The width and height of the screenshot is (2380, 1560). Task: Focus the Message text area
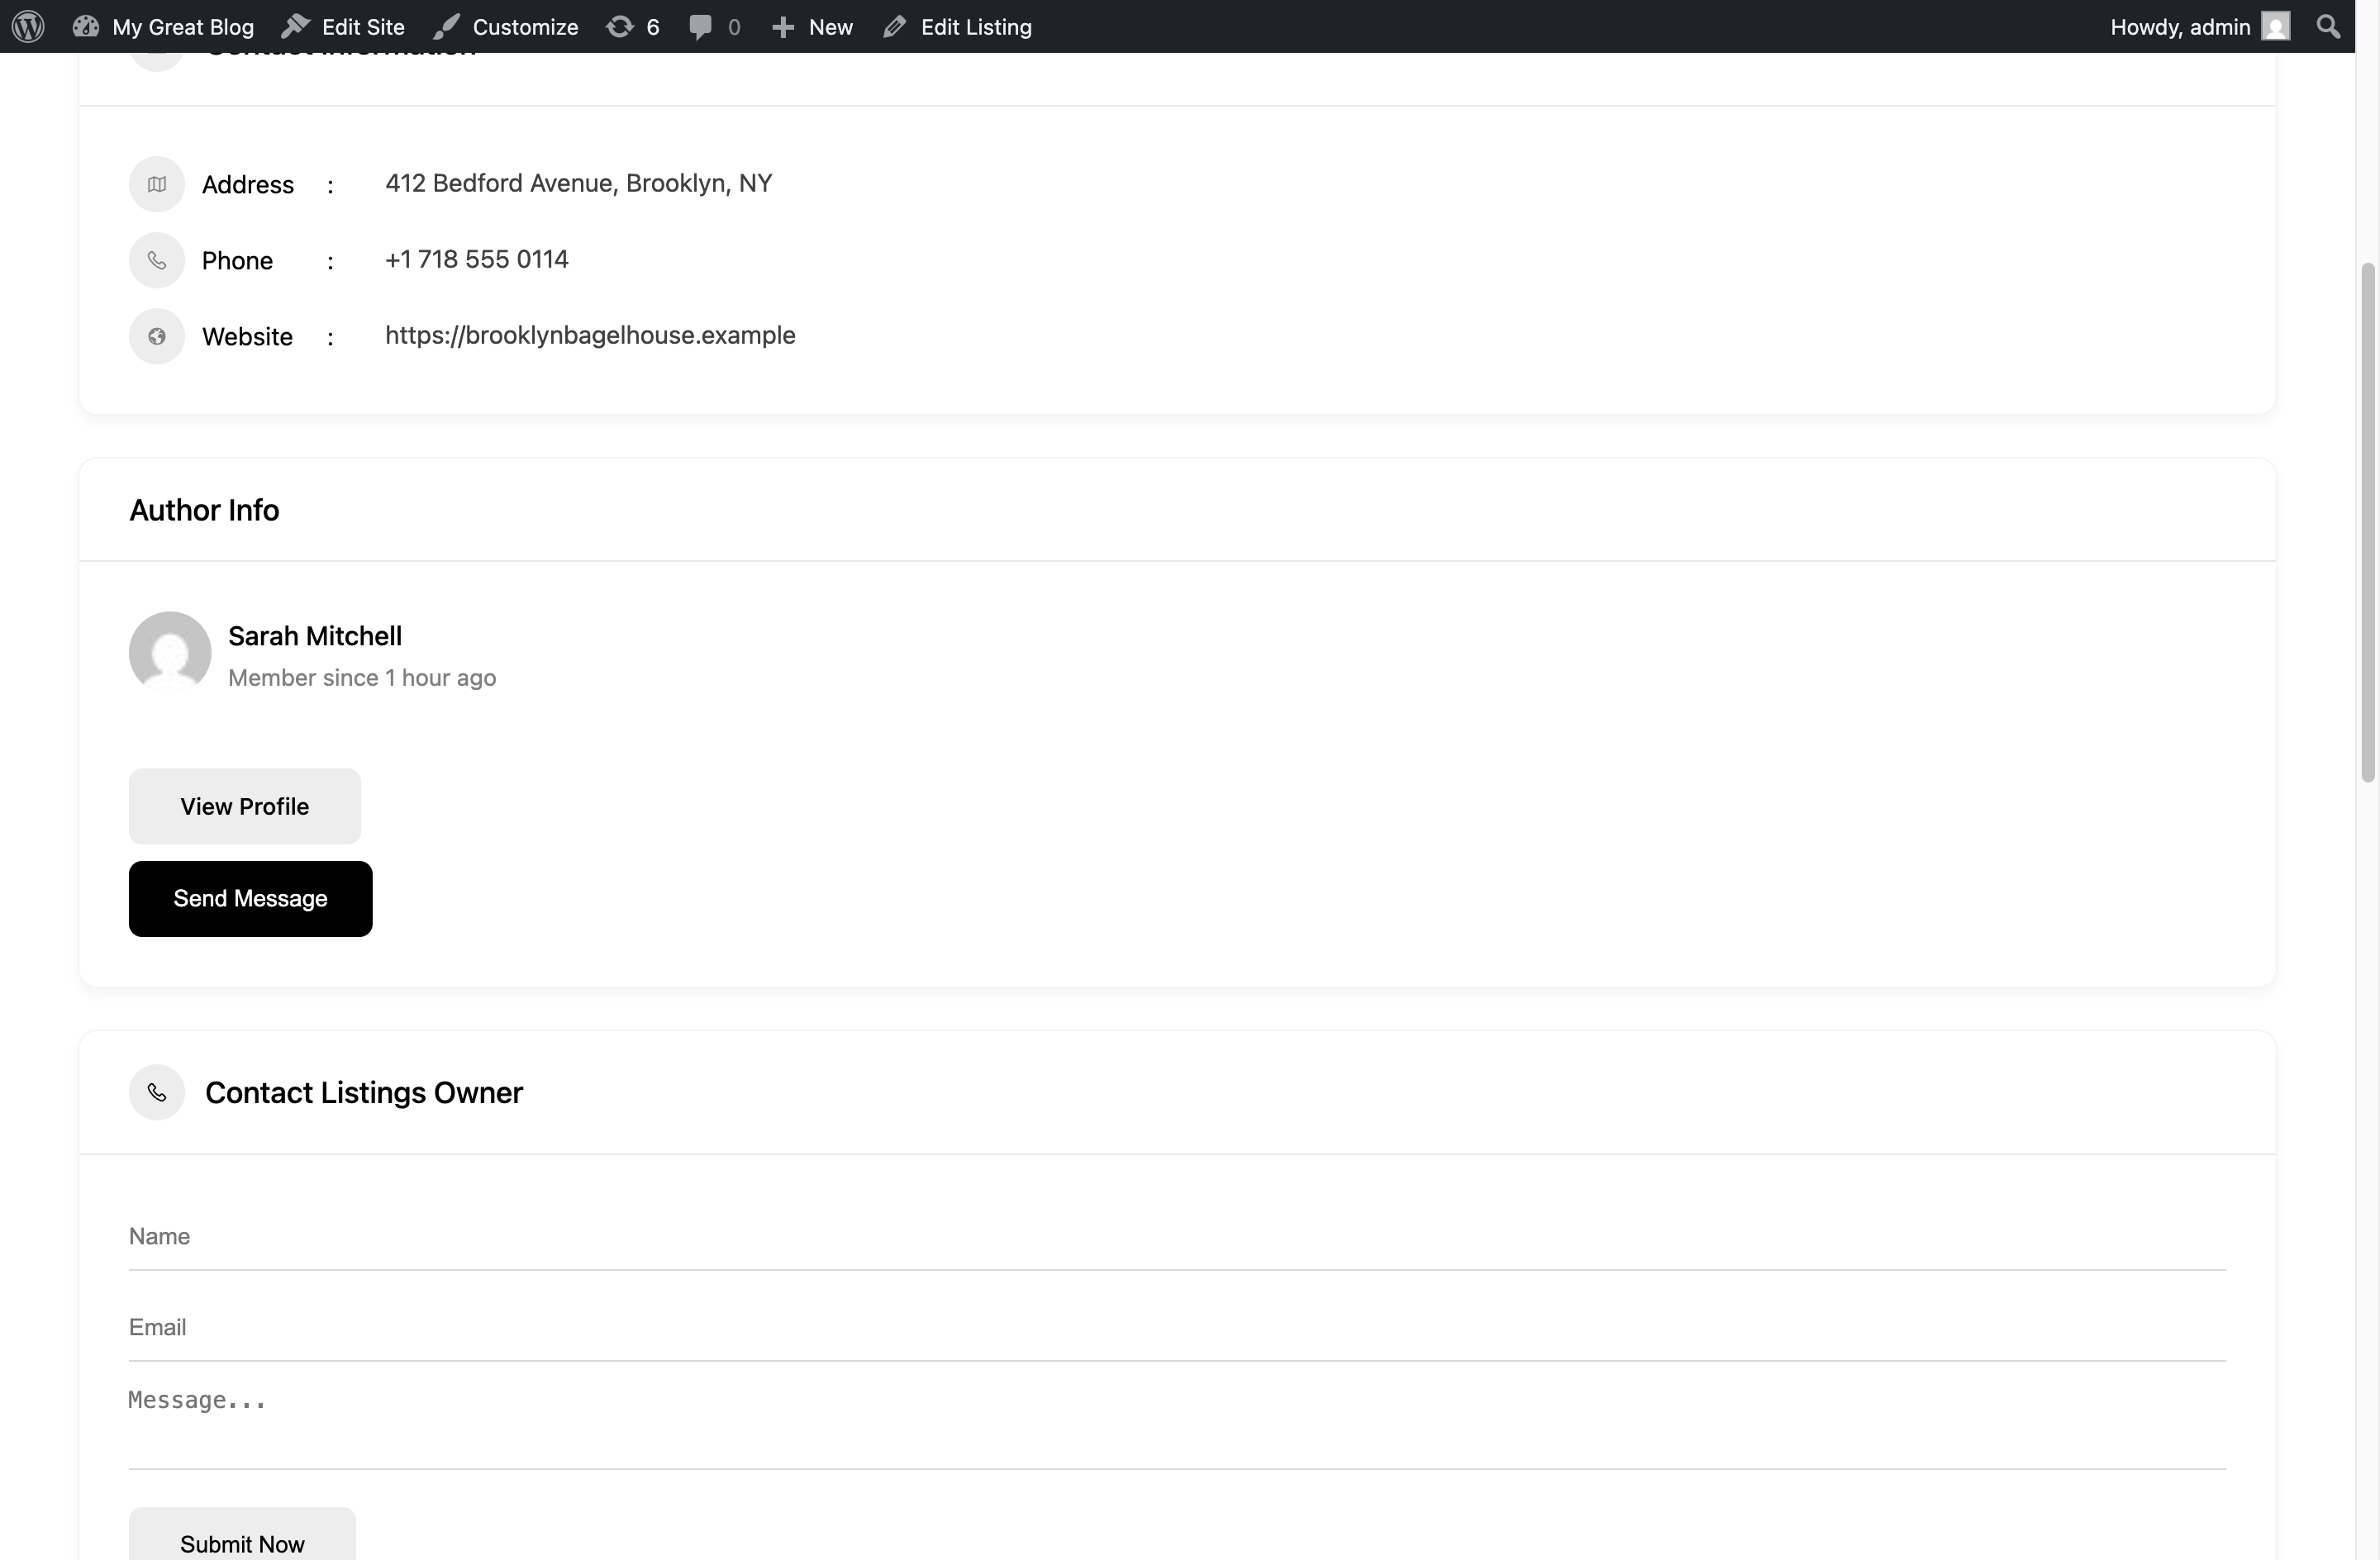click(x=1177, y=1424)
